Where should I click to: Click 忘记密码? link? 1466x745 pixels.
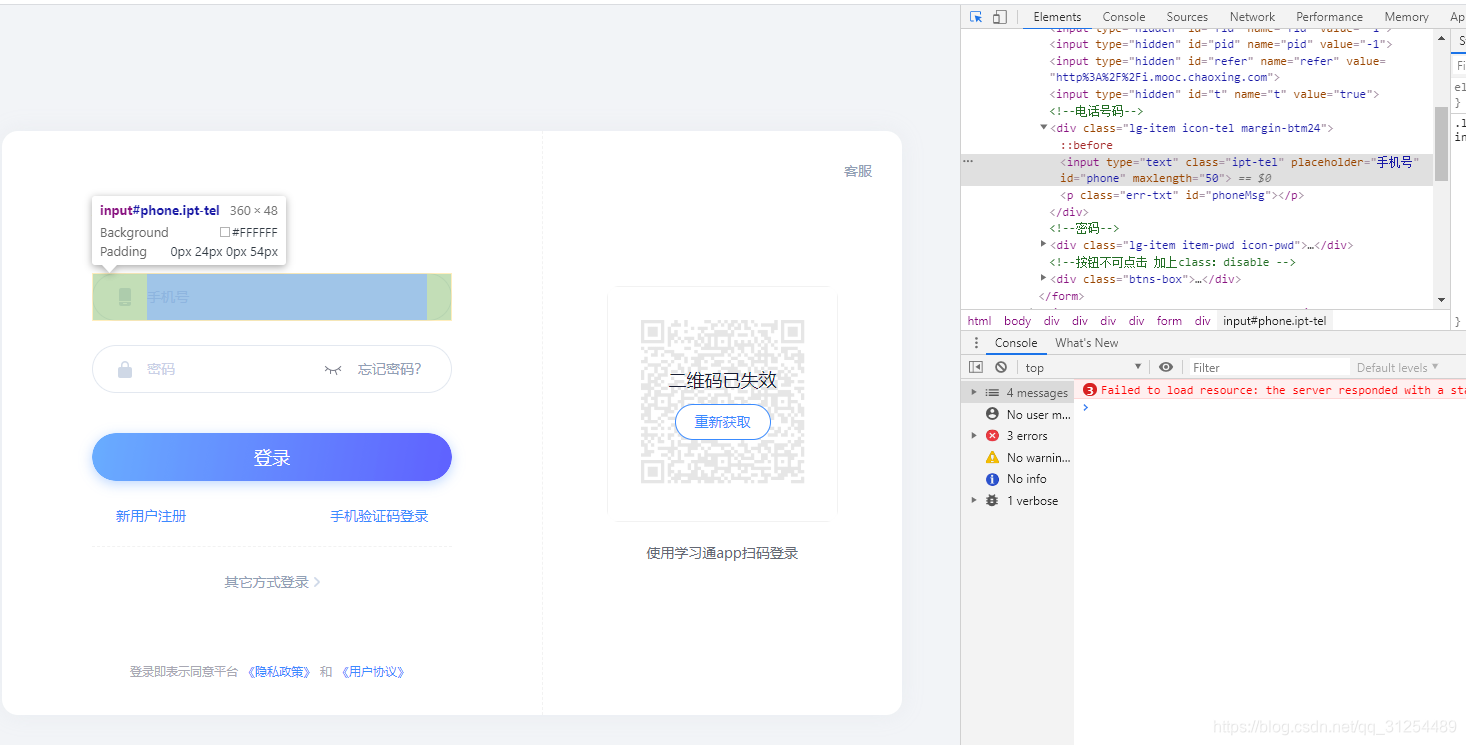click(390, 369)
